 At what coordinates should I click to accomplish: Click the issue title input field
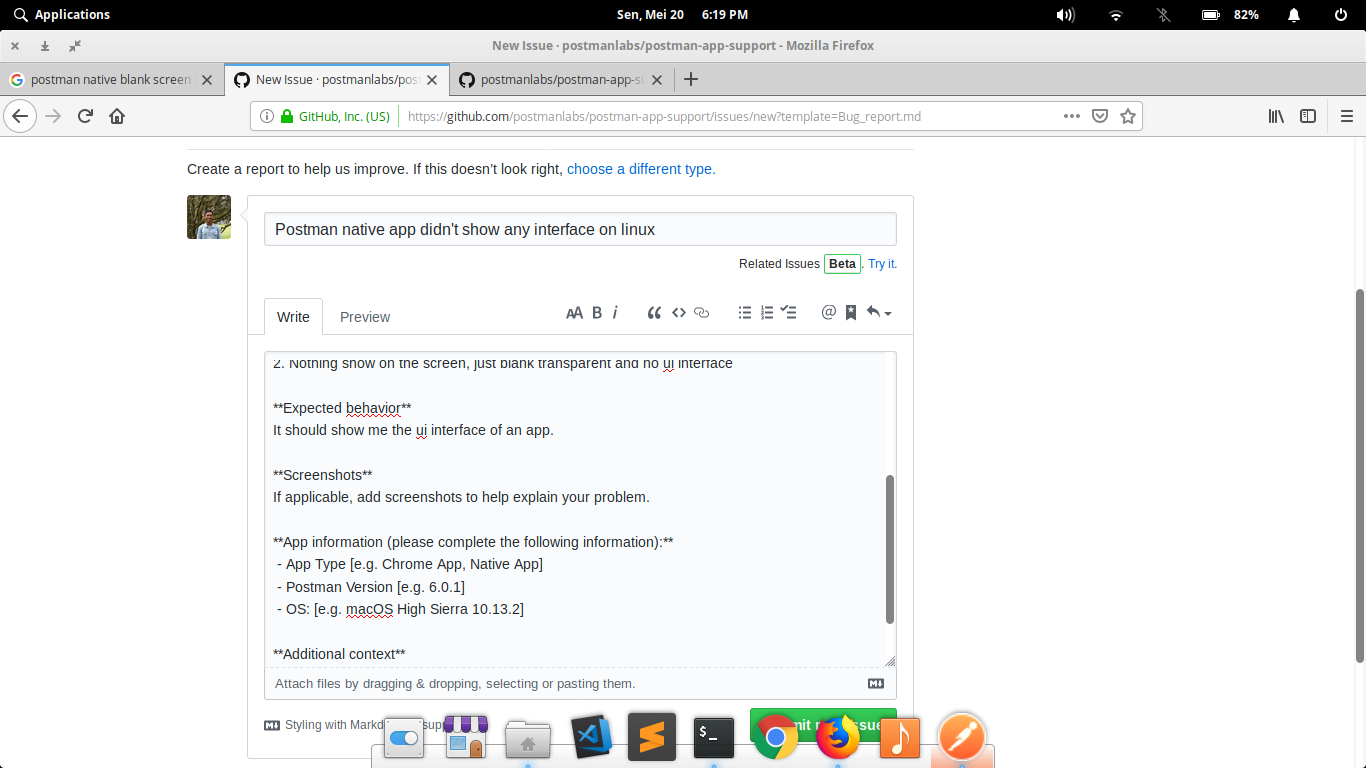(x=580, y=229)
